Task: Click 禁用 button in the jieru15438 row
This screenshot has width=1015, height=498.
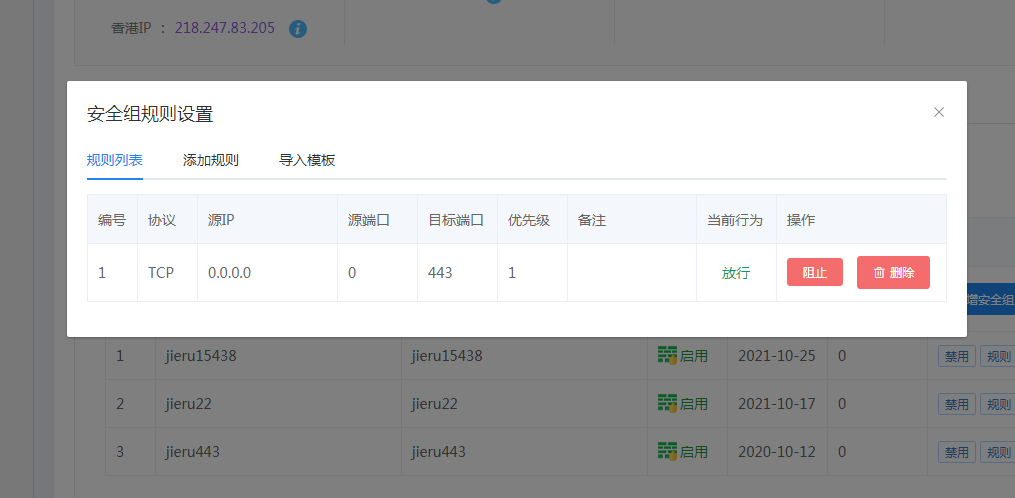Action: click(x=957, y=356)
